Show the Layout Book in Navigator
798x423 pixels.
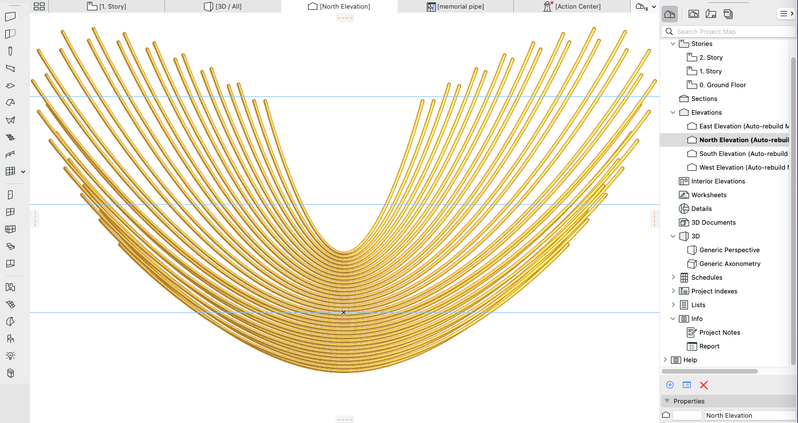point(711,14)
